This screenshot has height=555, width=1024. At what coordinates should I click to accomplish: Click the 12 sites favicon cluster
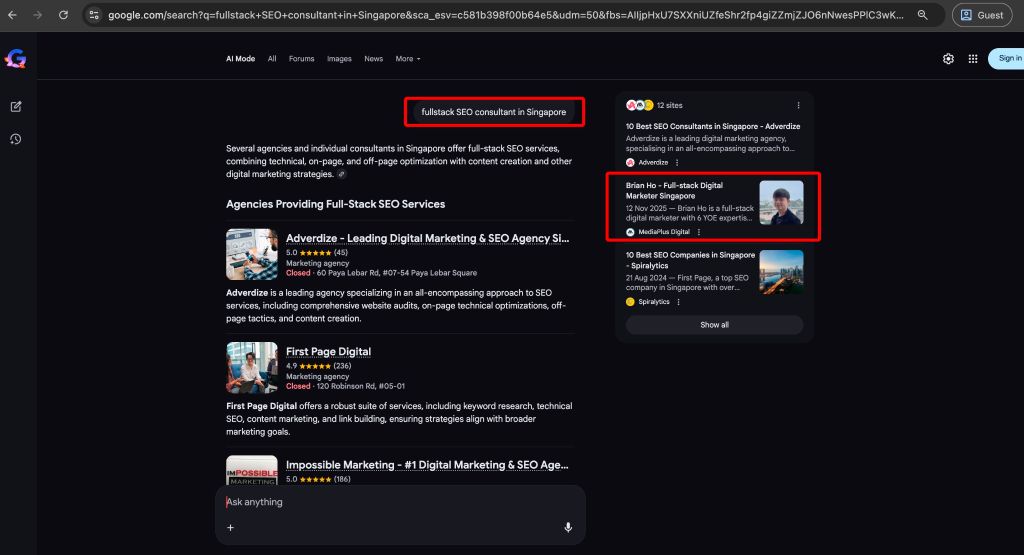(639, 105)
